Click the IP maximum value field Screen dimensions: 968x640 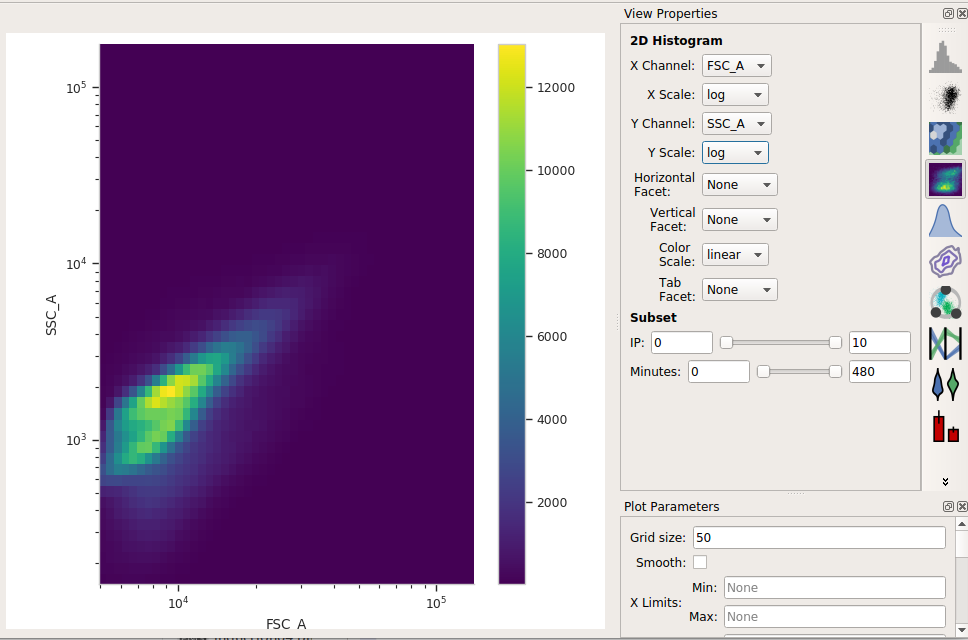click(x=879, y=343)
